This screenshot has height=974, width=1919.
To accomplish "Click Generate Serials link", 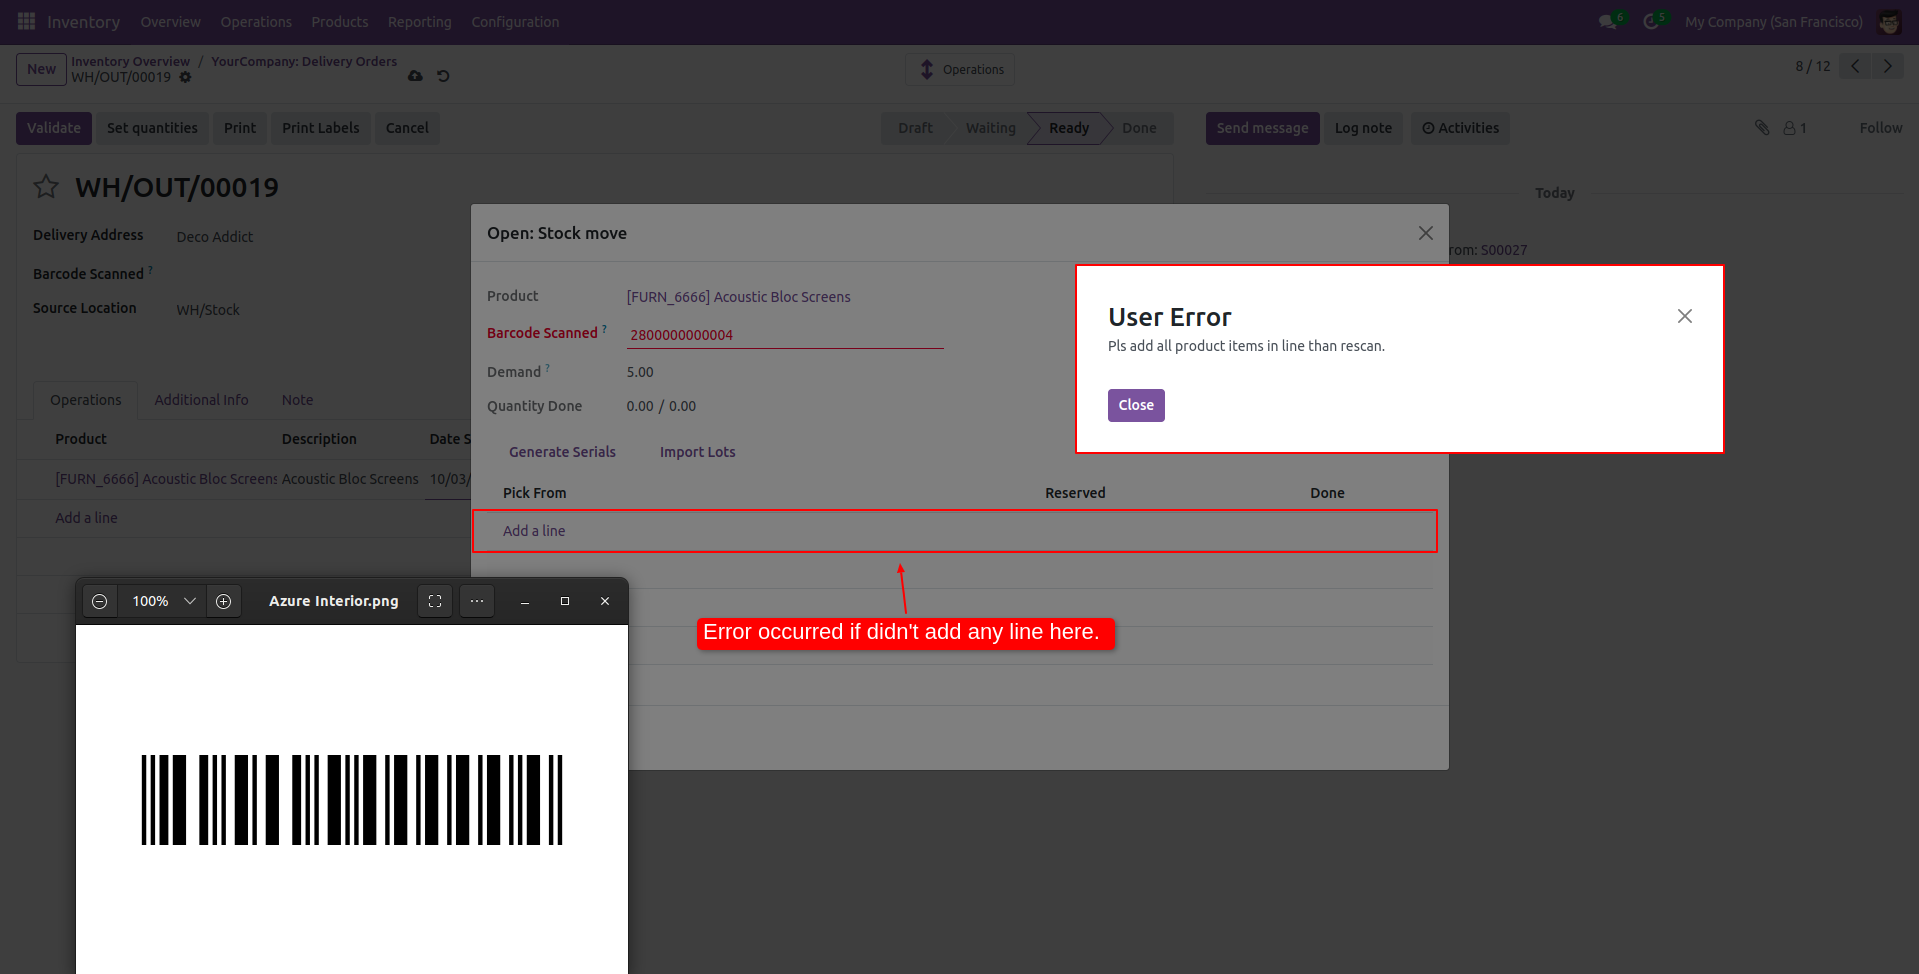I will (x=562, y=452).
